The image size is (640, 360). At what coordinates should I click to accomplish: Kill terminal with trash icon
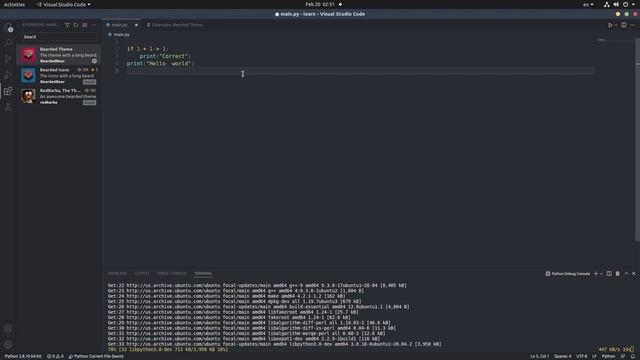point(618,273)
